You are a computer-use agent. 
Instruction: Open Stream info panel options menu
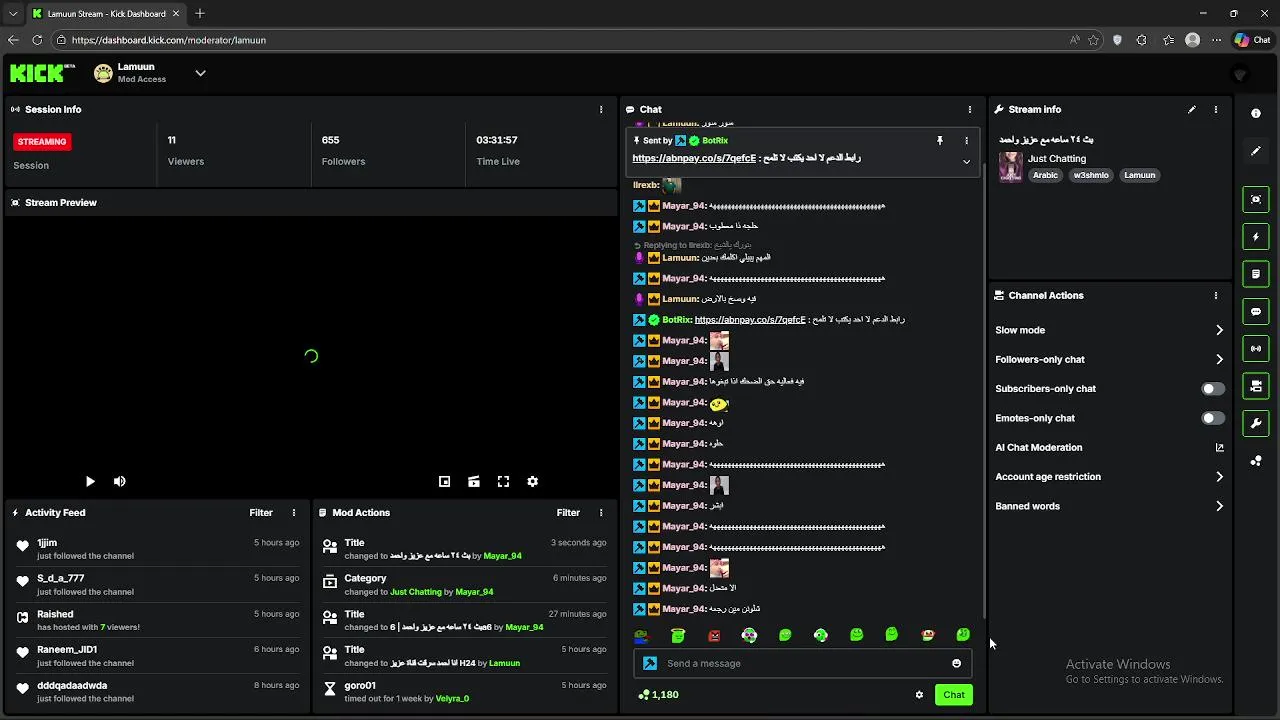pyautogui.click(x=1216, y=109)
